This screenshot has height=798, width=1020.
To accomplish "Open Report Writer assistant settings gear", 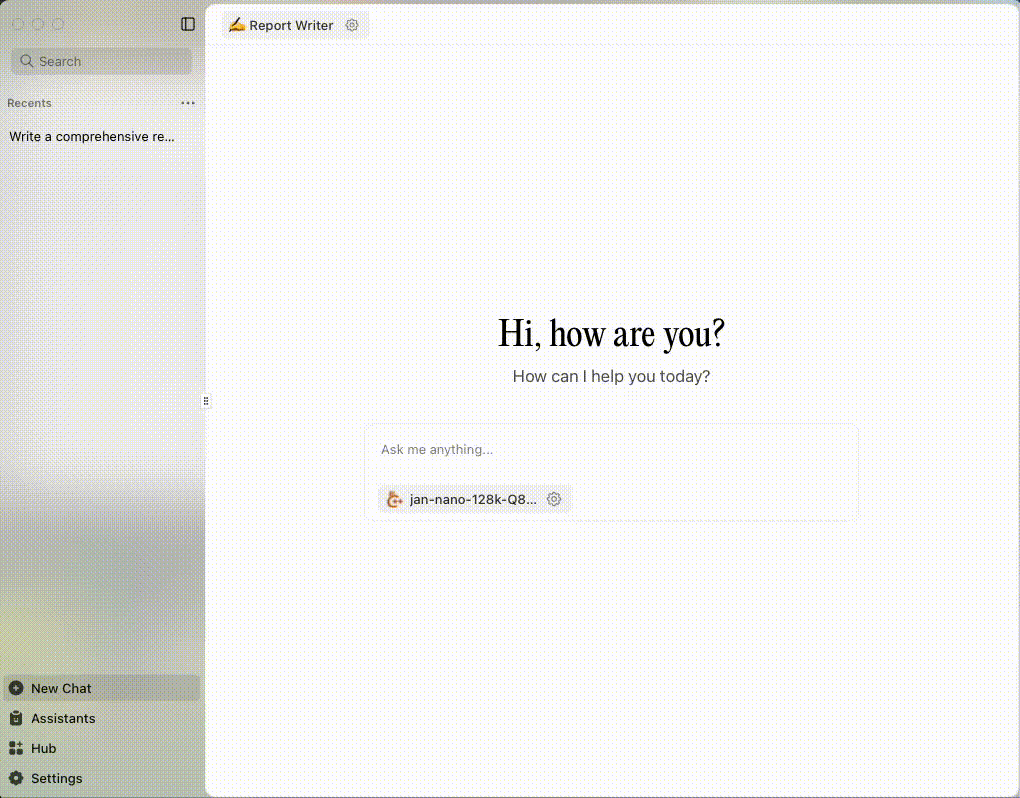I will (x=352, y=25).
